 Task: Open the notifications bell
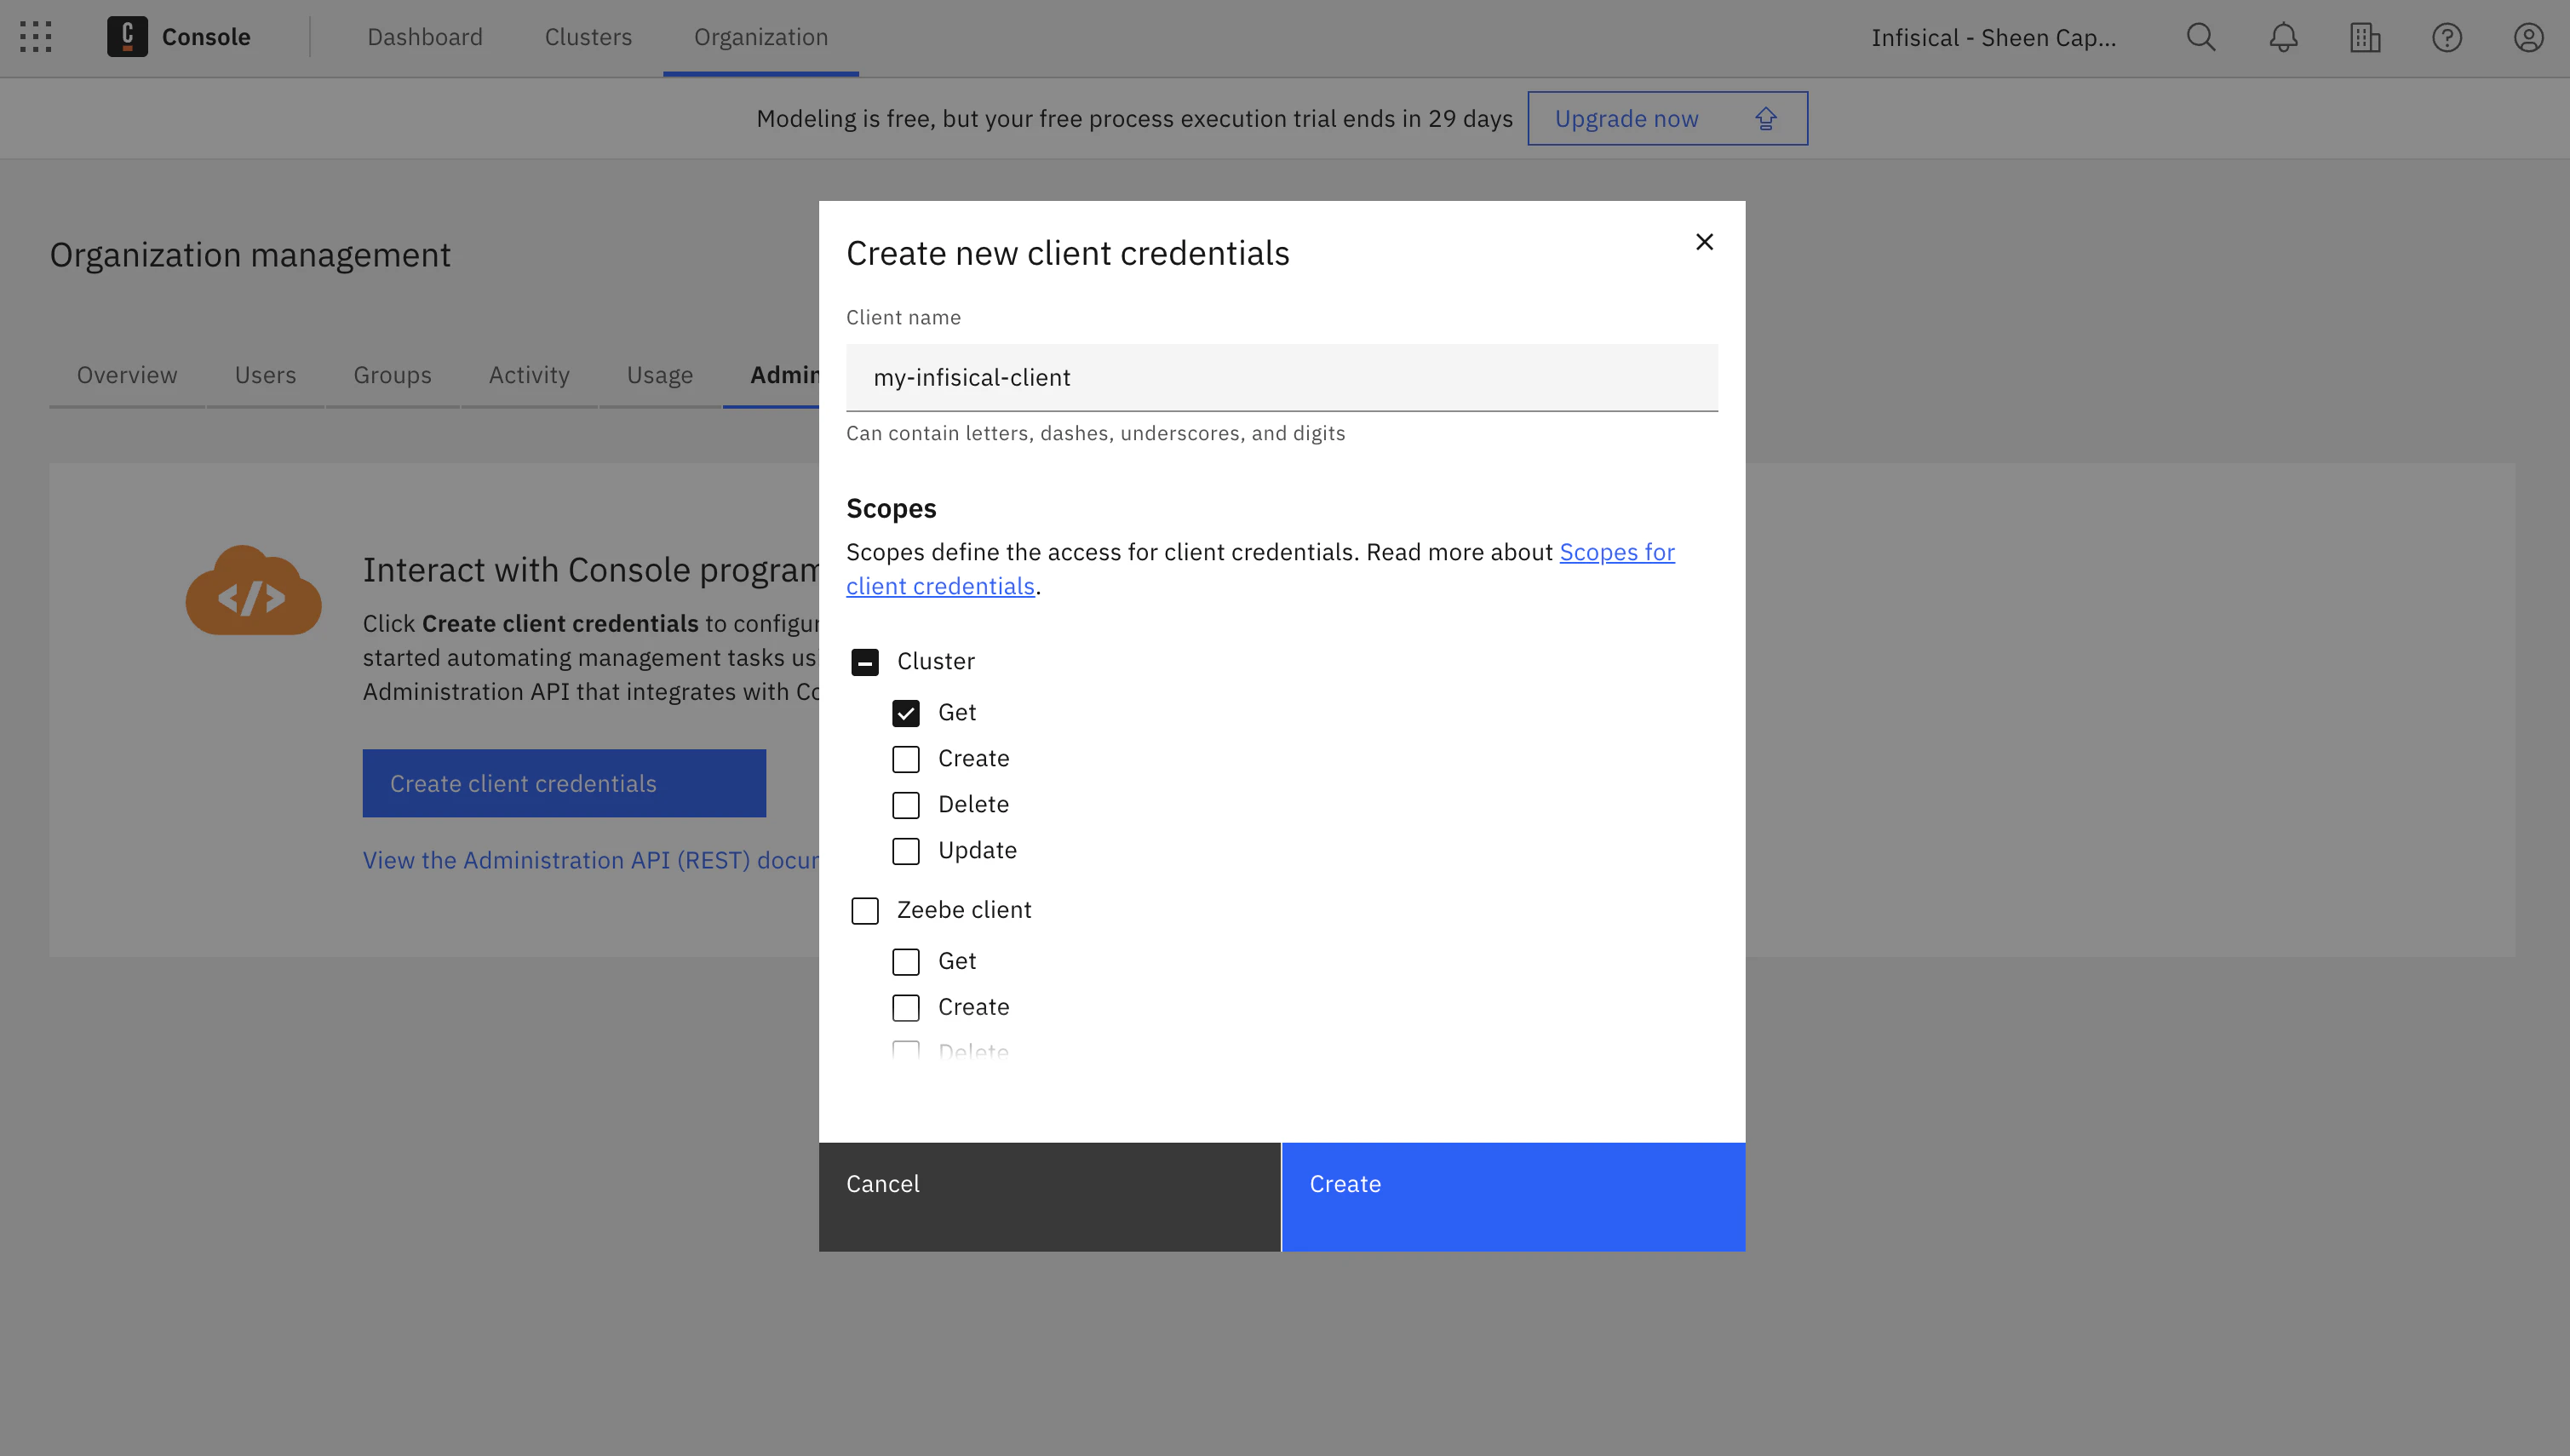click(2283, 37)
